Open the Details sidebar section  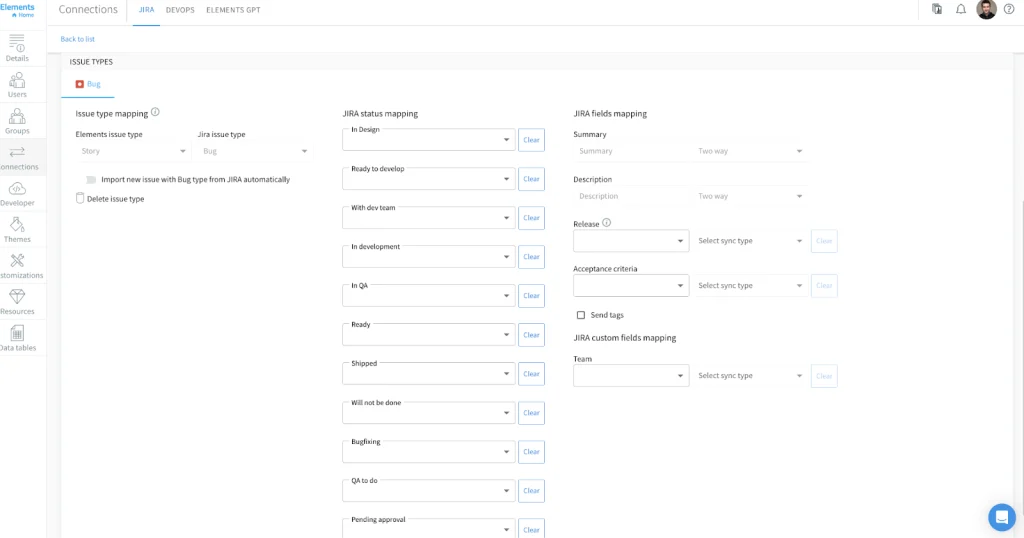[18, 48]
